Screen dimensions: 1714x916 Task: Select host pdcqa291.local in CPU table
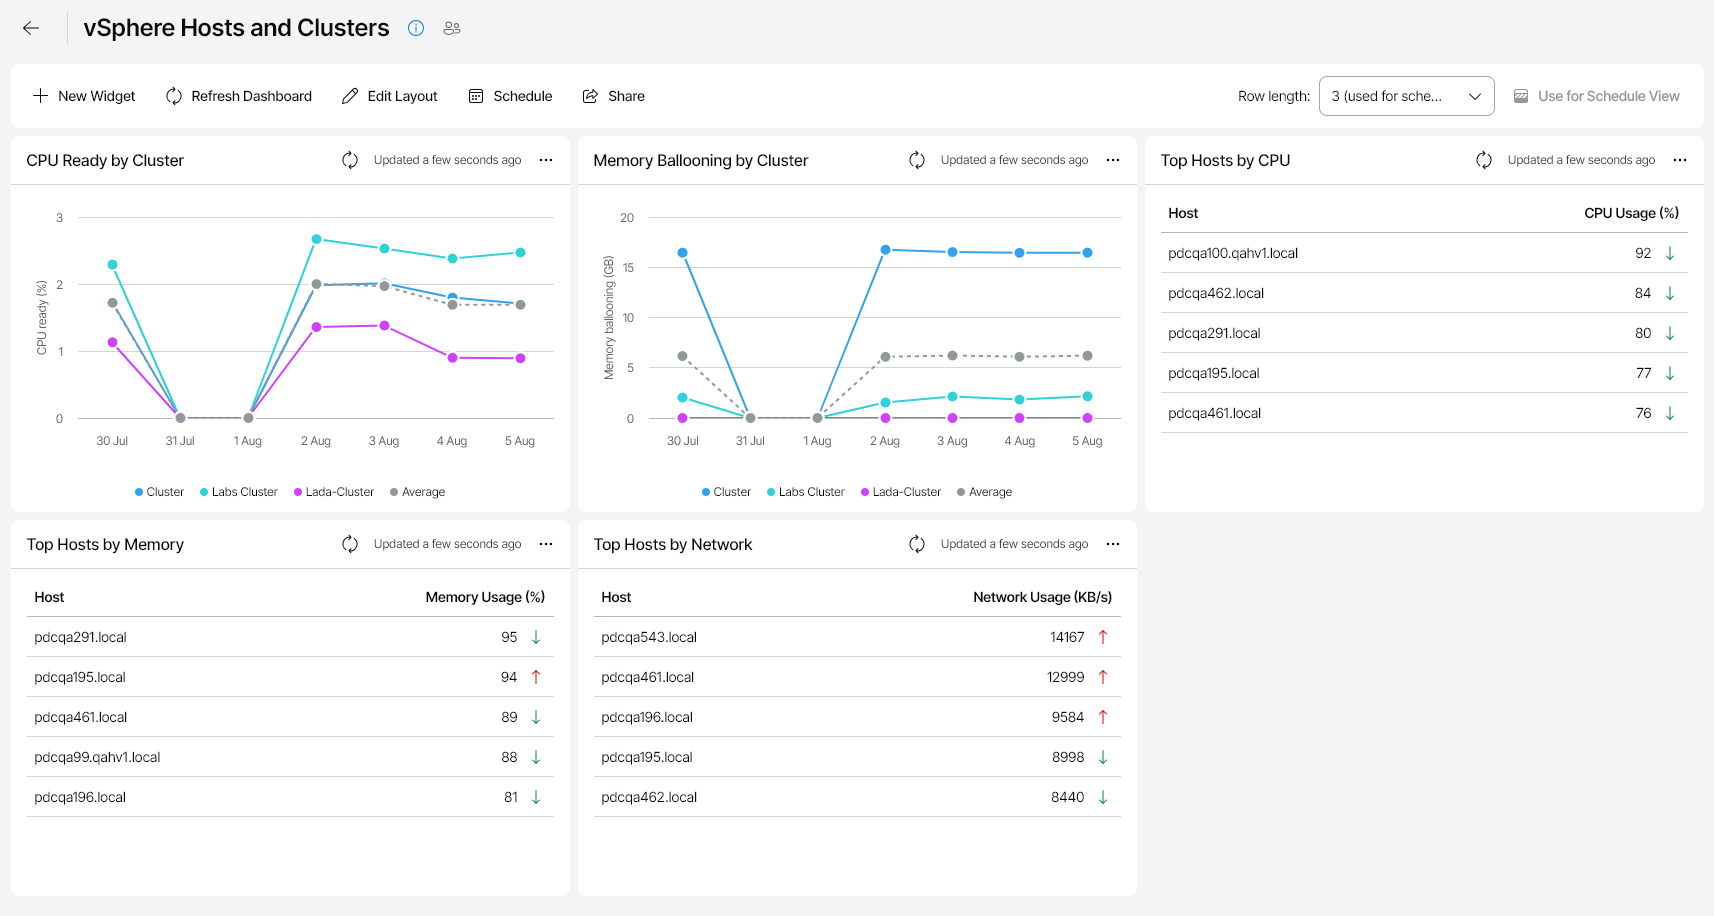(1214, 333)
